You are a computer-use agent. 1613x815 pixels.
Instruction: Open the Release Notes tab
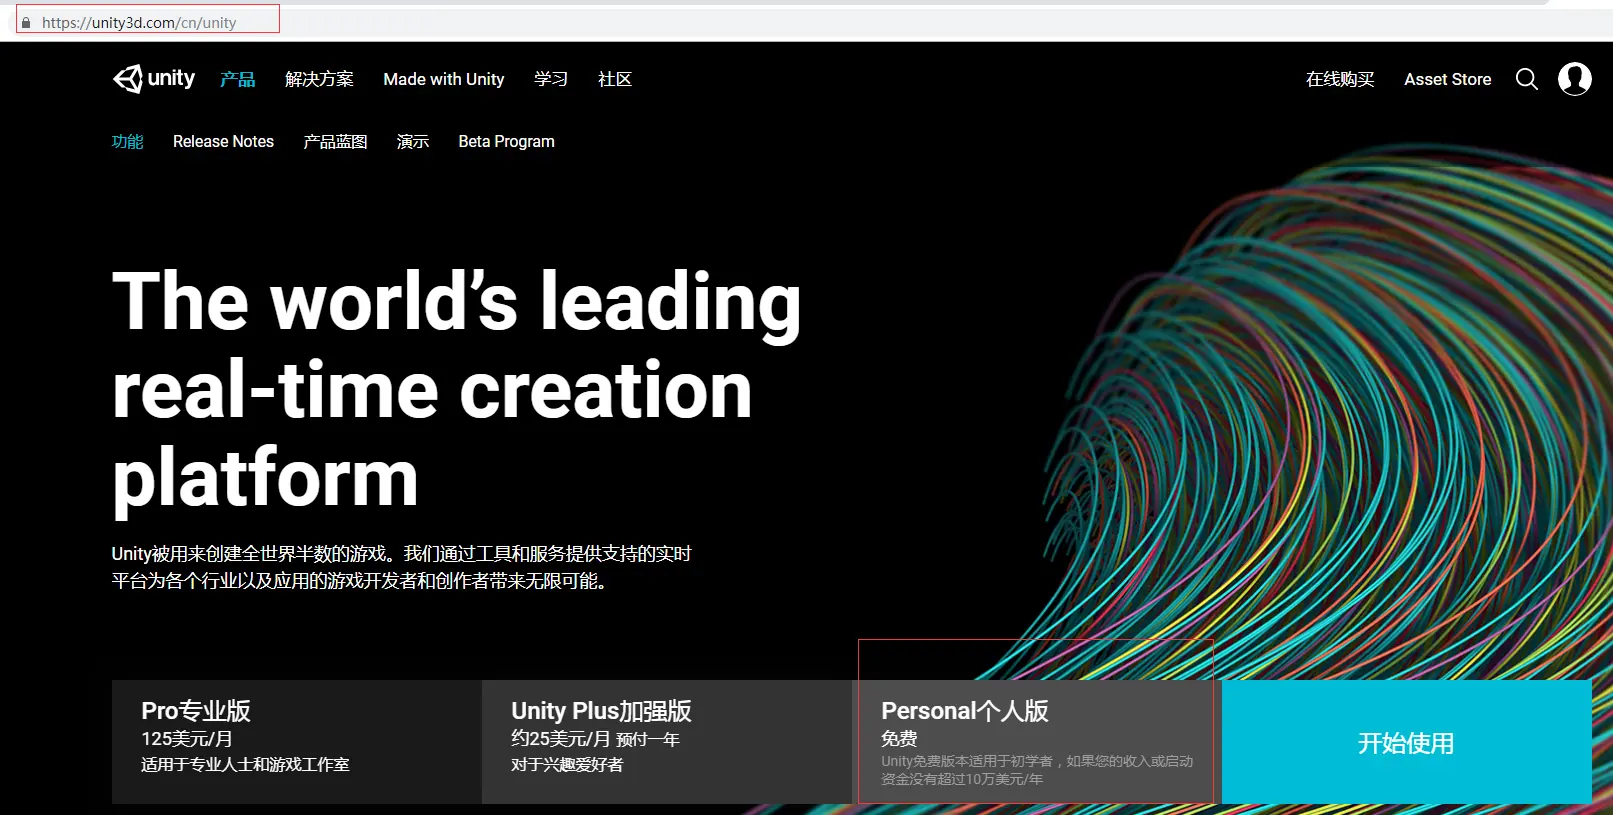pos(223,141)
